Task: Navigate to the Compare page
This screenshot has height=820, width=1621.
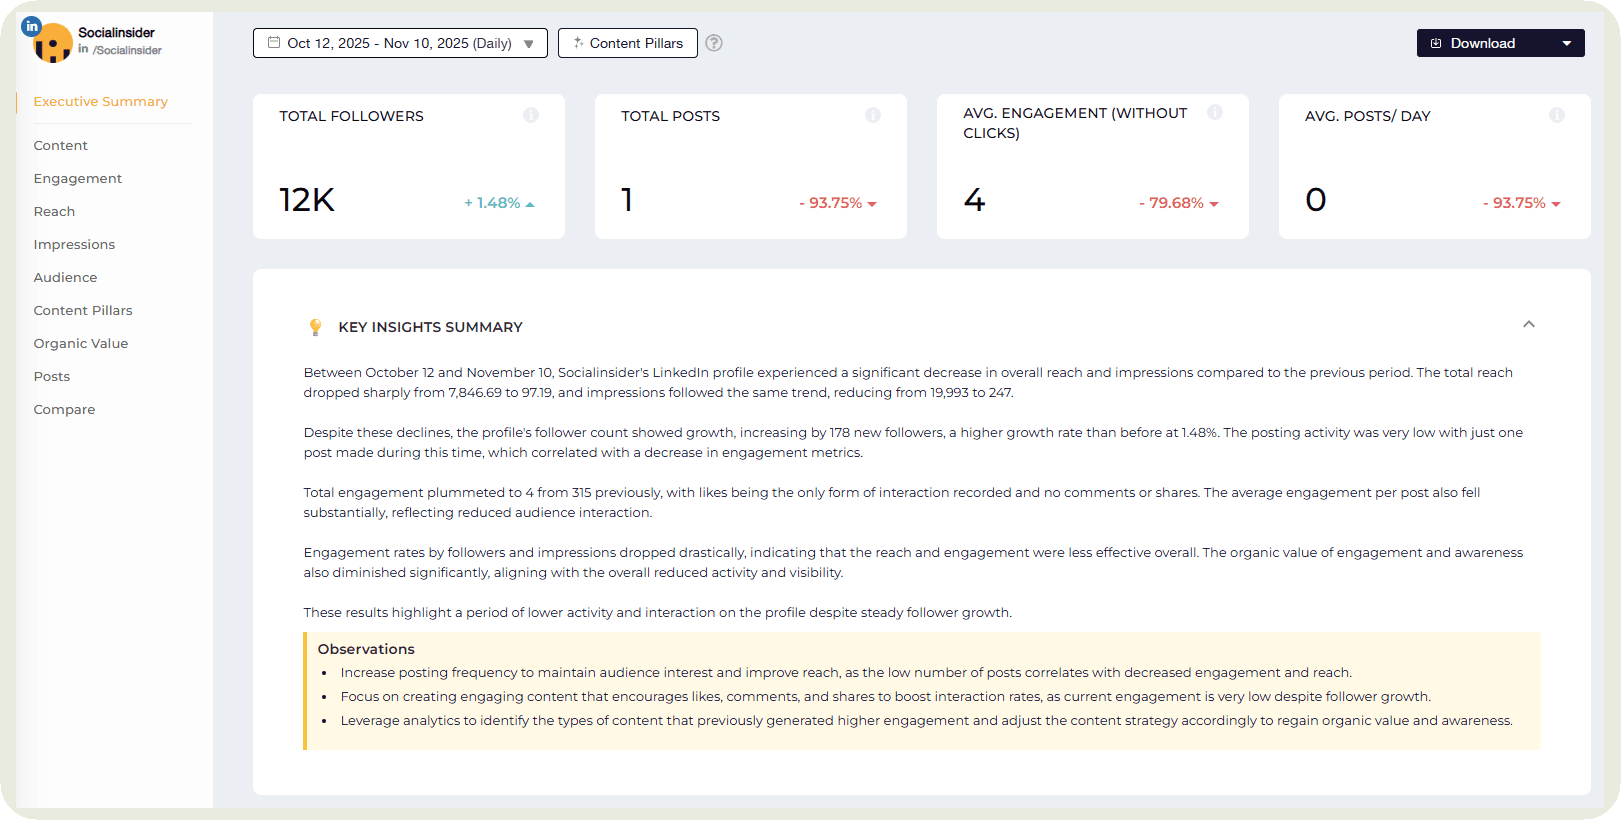Action: 64,409
